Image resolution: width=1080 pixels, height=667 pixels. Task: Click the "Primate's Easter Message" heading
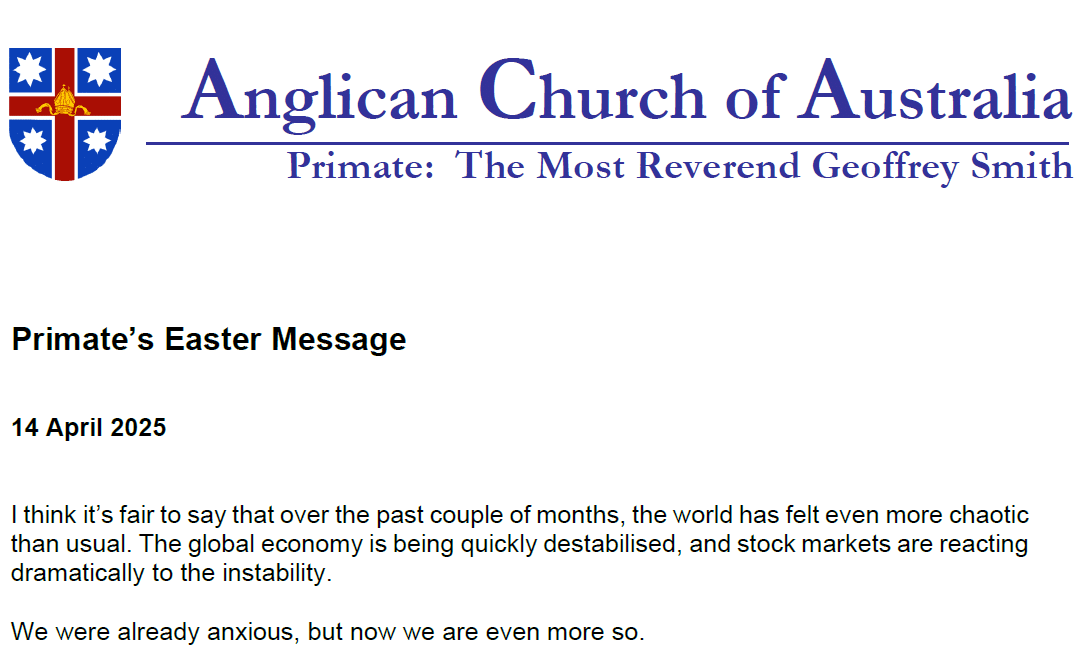click(209, 340)
